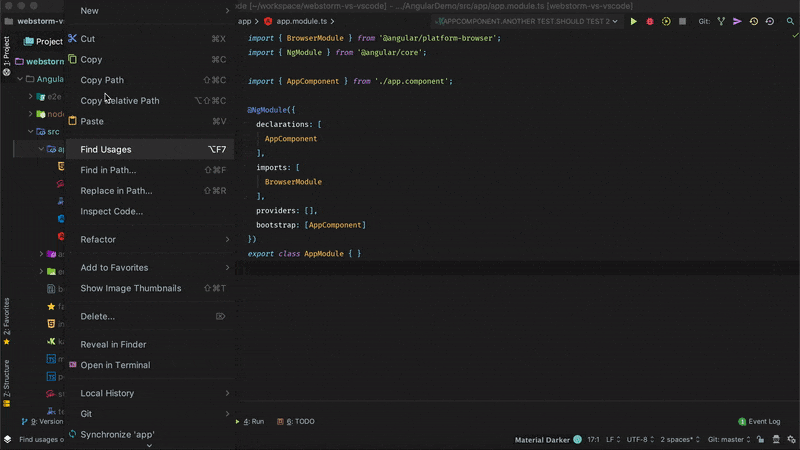Click the Synchronize refresh icon
Image resolution: width=800 pixels, height=450 pixels.
[x=72, y=434]
